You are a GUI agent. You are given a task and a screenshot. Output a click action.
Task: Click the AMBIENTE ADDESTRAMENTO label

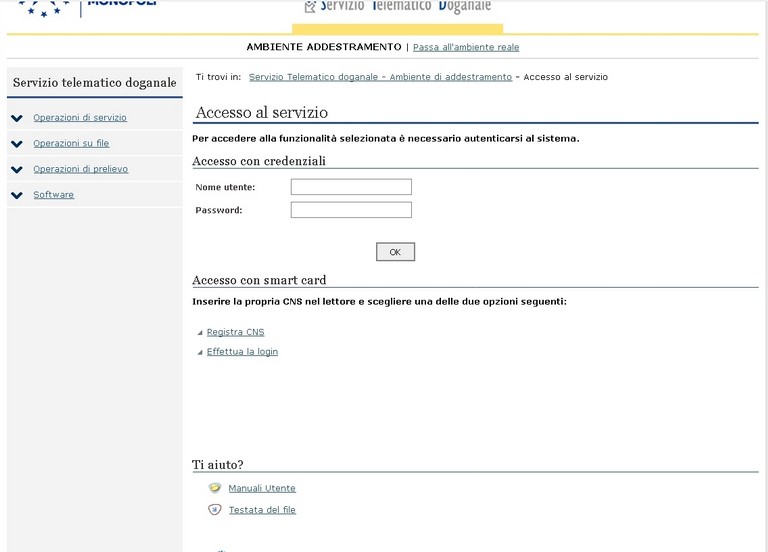pos(324,47)
